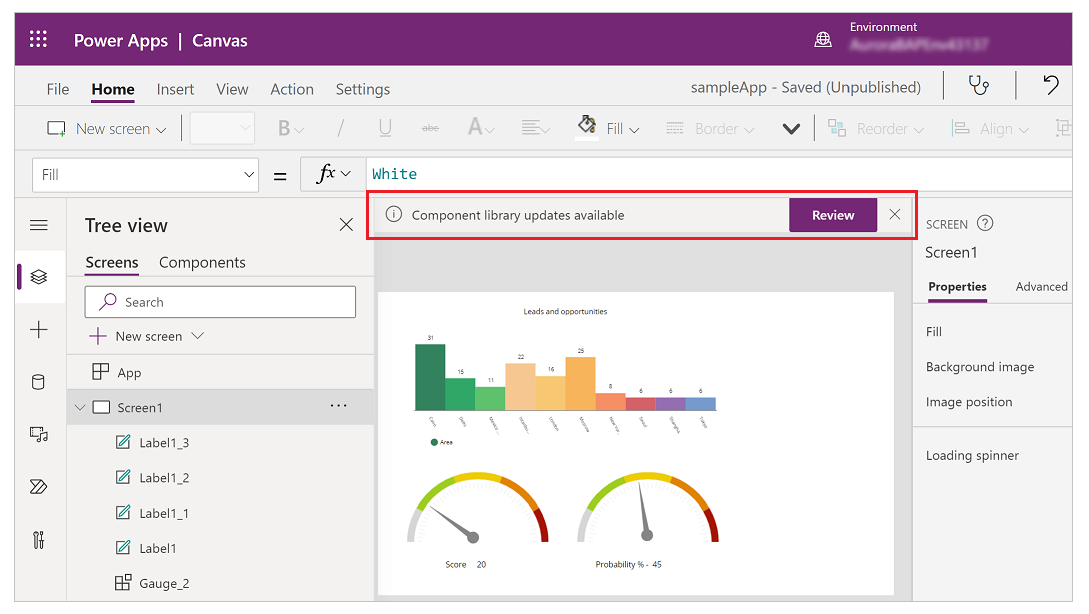Switch to the Properties tab
Screen dimensions: 1089x614
tap(957, 287)
